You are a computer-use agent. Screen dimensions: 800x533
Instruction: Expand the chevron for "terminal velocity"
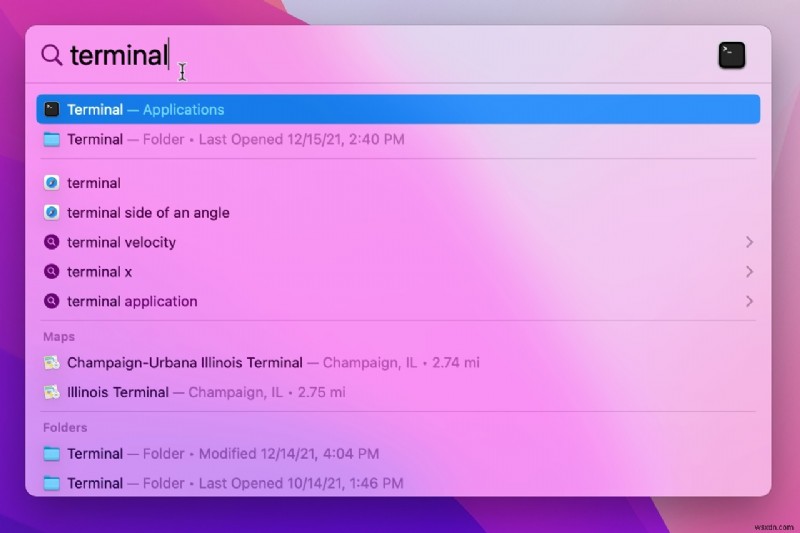coord(749,242)
